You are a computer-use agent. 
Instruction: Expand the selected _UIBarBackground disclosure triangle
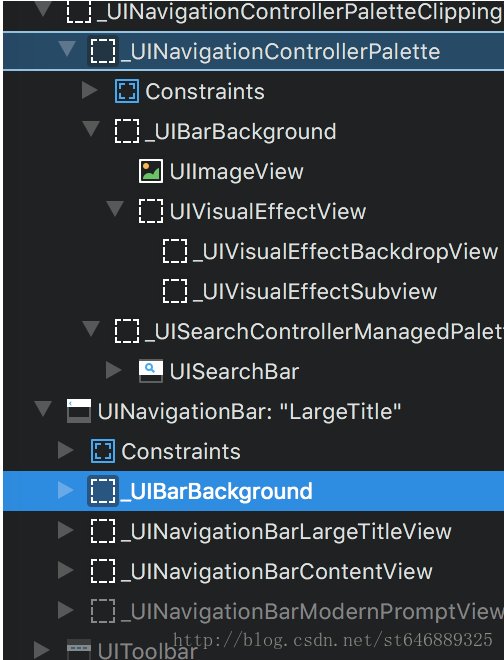coord(65,490)
